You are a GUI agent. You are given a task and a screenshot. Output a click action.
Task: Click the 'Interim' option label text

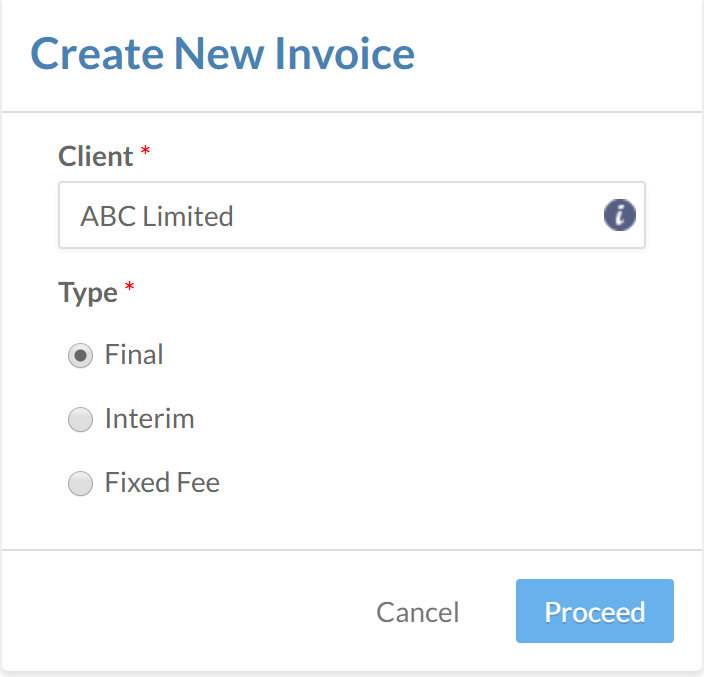pos(149,419)
